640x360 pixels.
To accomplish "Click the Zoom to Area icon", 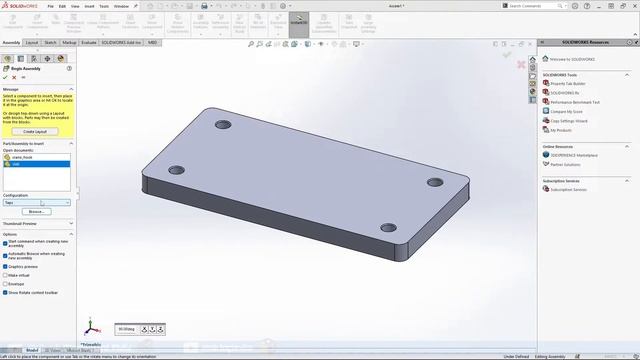I will (x=260, y=44).
